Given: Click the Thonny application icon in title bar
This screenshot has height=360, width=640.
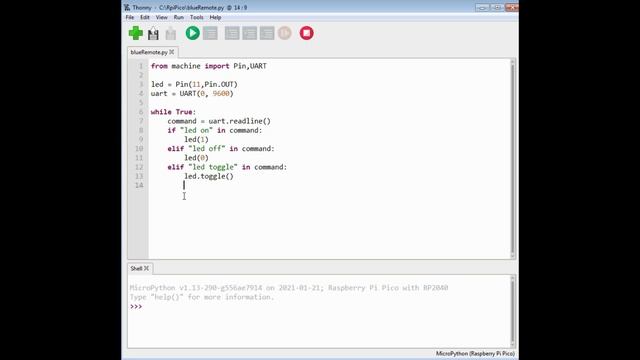Looking at the screenshot, I should coord(127,7).
